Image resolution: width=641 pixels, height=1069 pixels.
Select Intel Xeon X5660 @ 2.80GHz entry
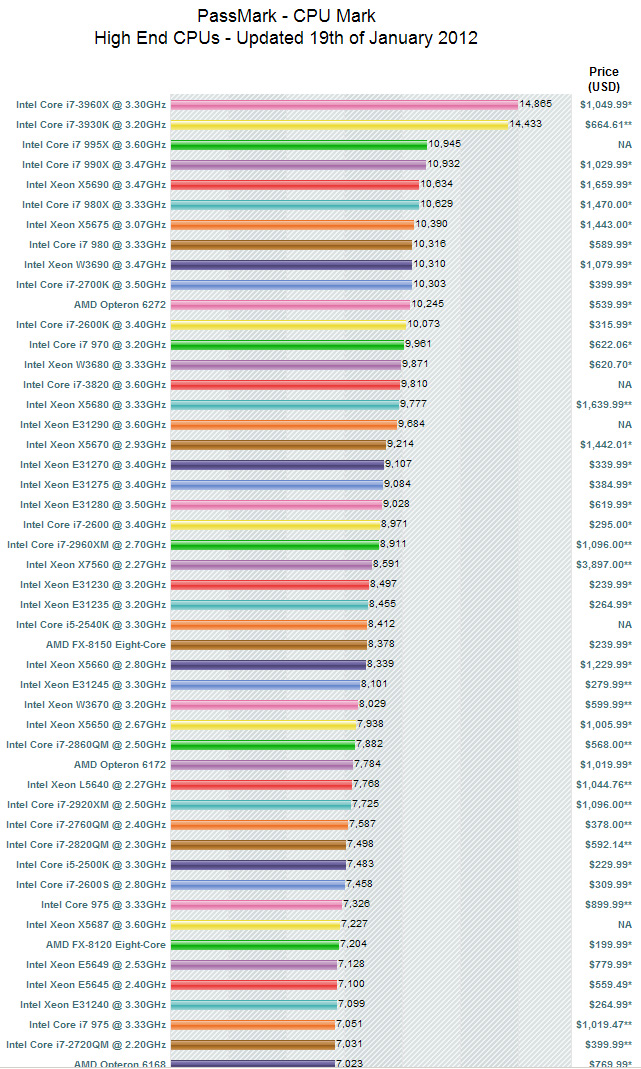[x=95, y=665]
